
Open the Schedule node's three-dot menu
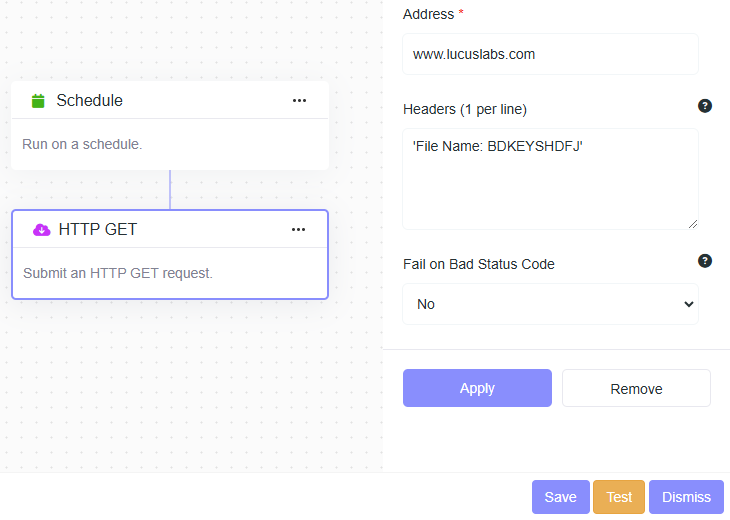coord(299,100)
